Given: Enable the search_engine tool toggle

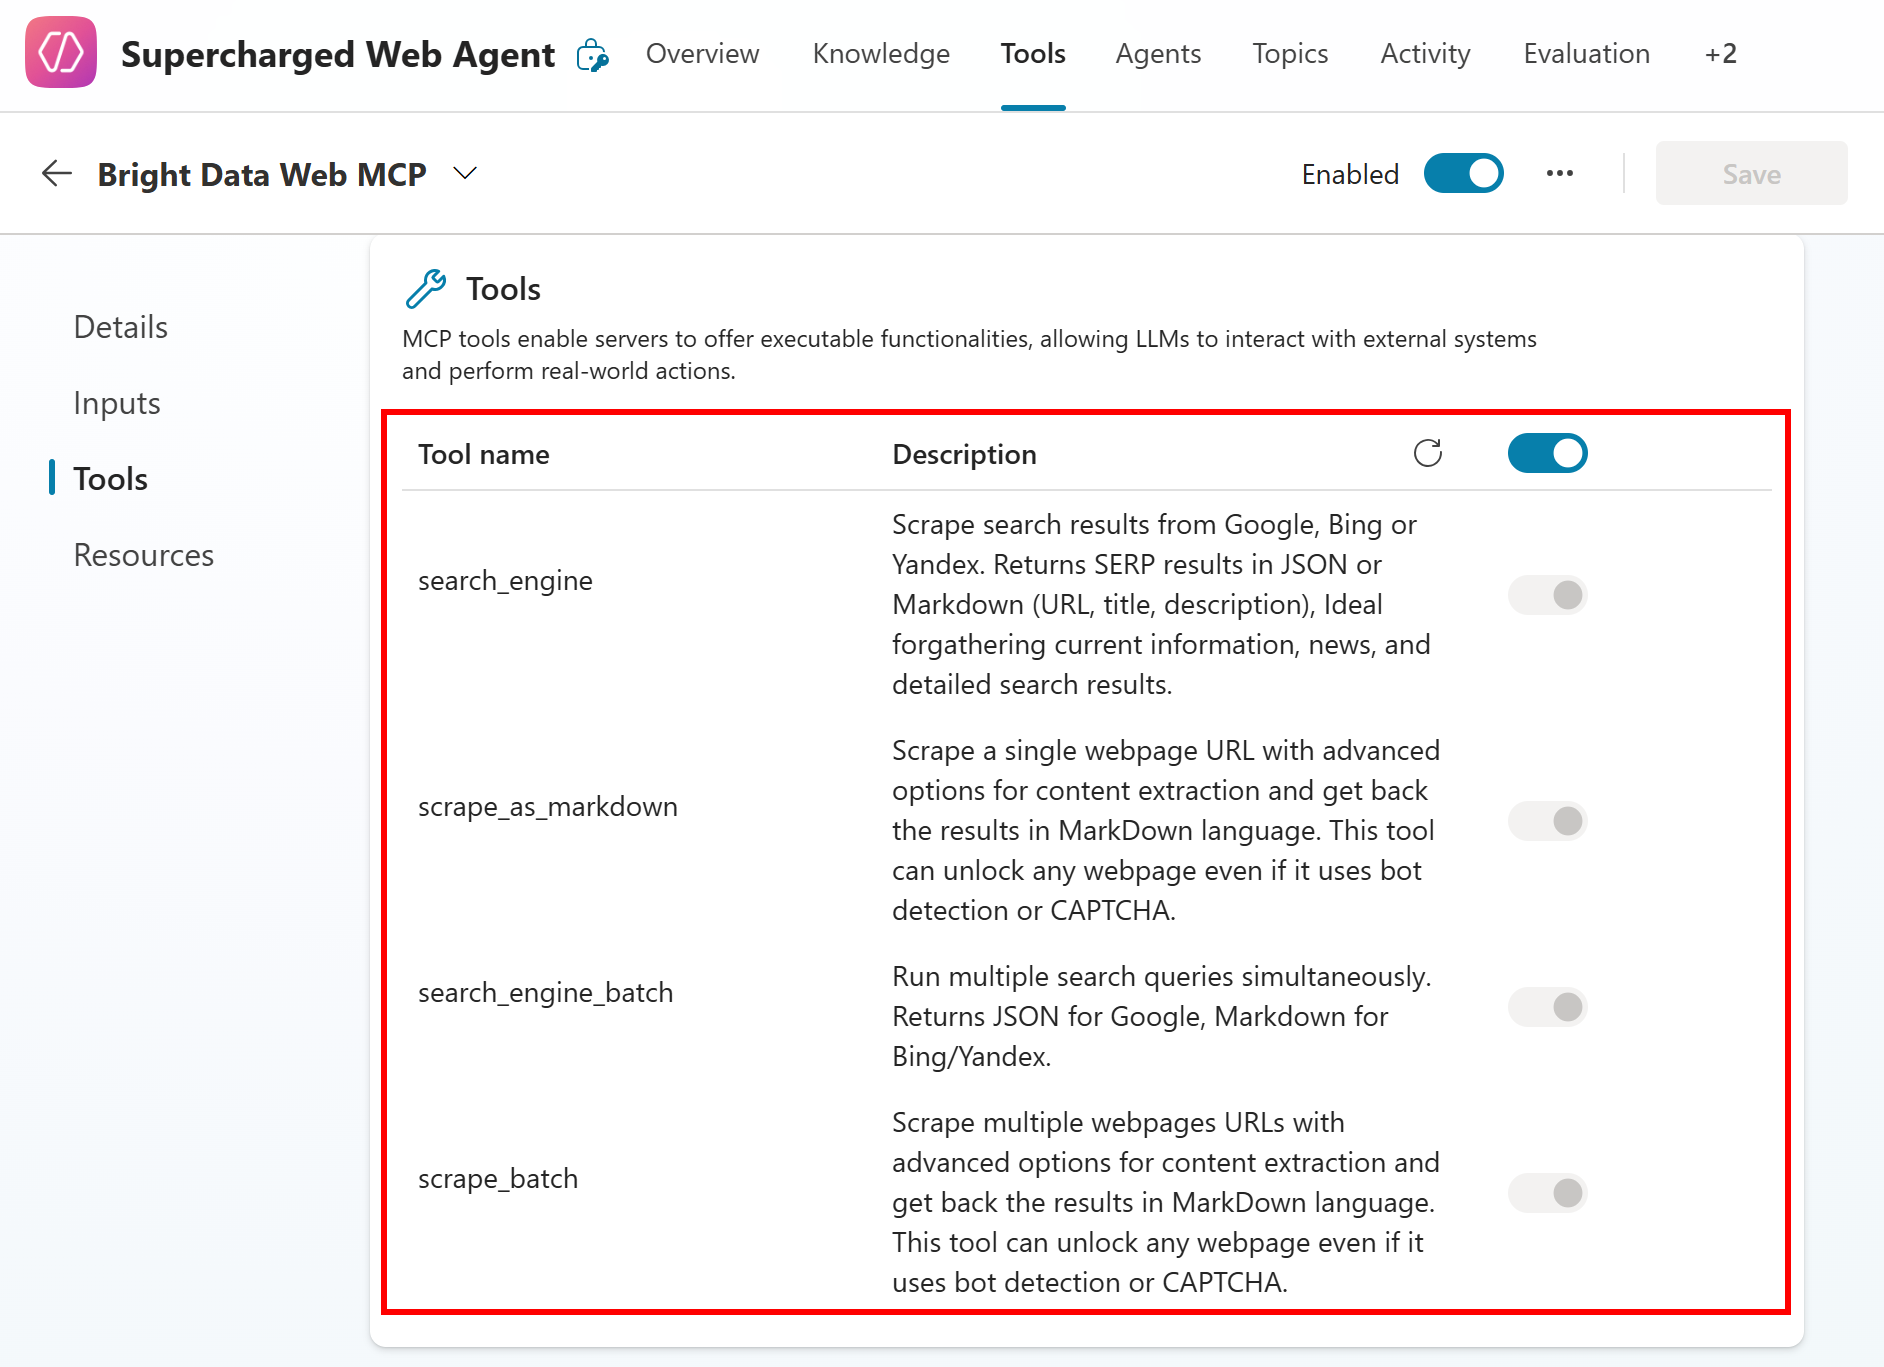Looking at the screenshot, I should [1547, 595].
